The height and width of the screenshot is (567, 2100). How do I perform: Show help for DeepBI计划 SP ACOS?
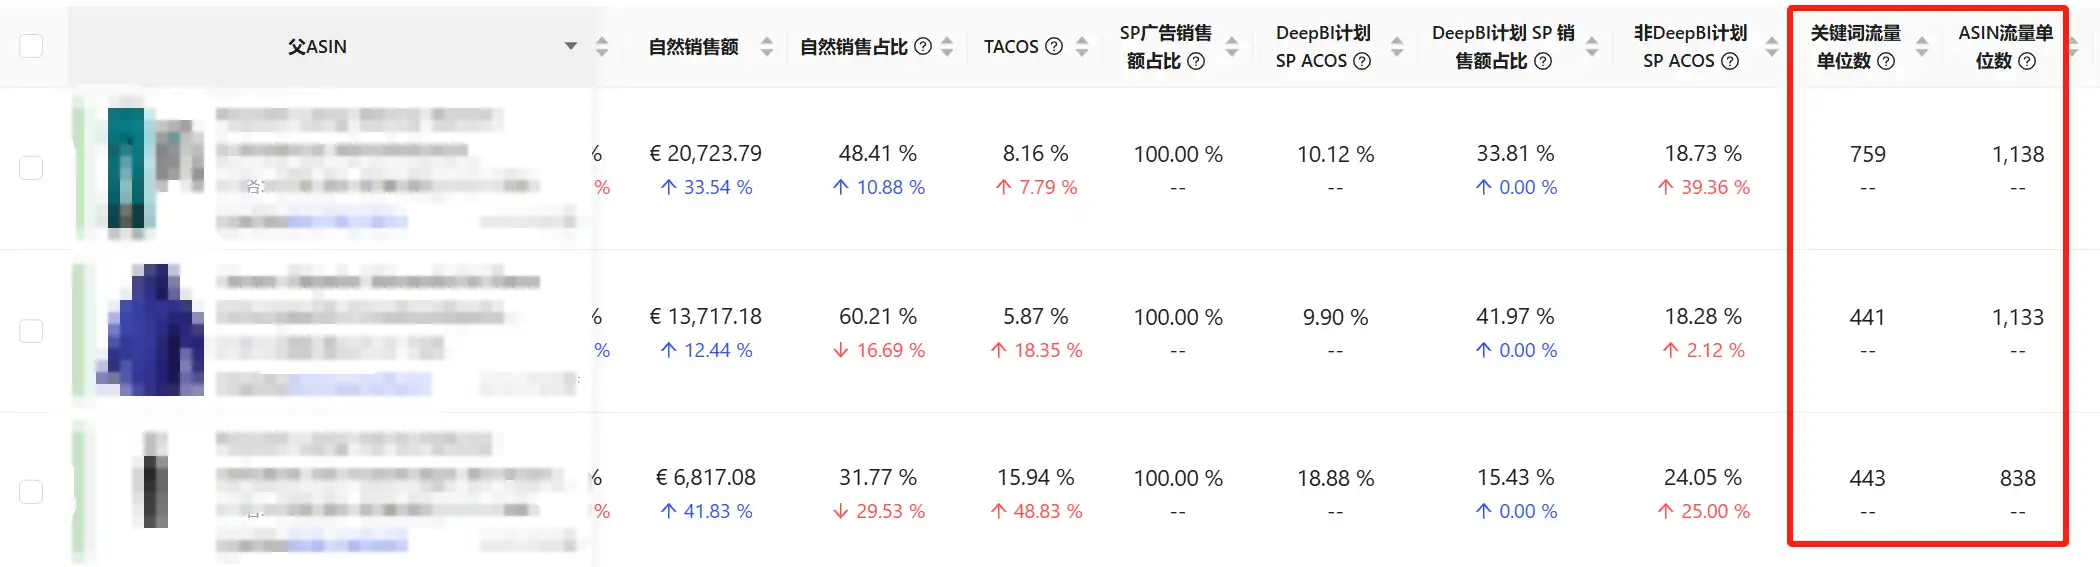pyautogui.click(x=1362, y=61)
